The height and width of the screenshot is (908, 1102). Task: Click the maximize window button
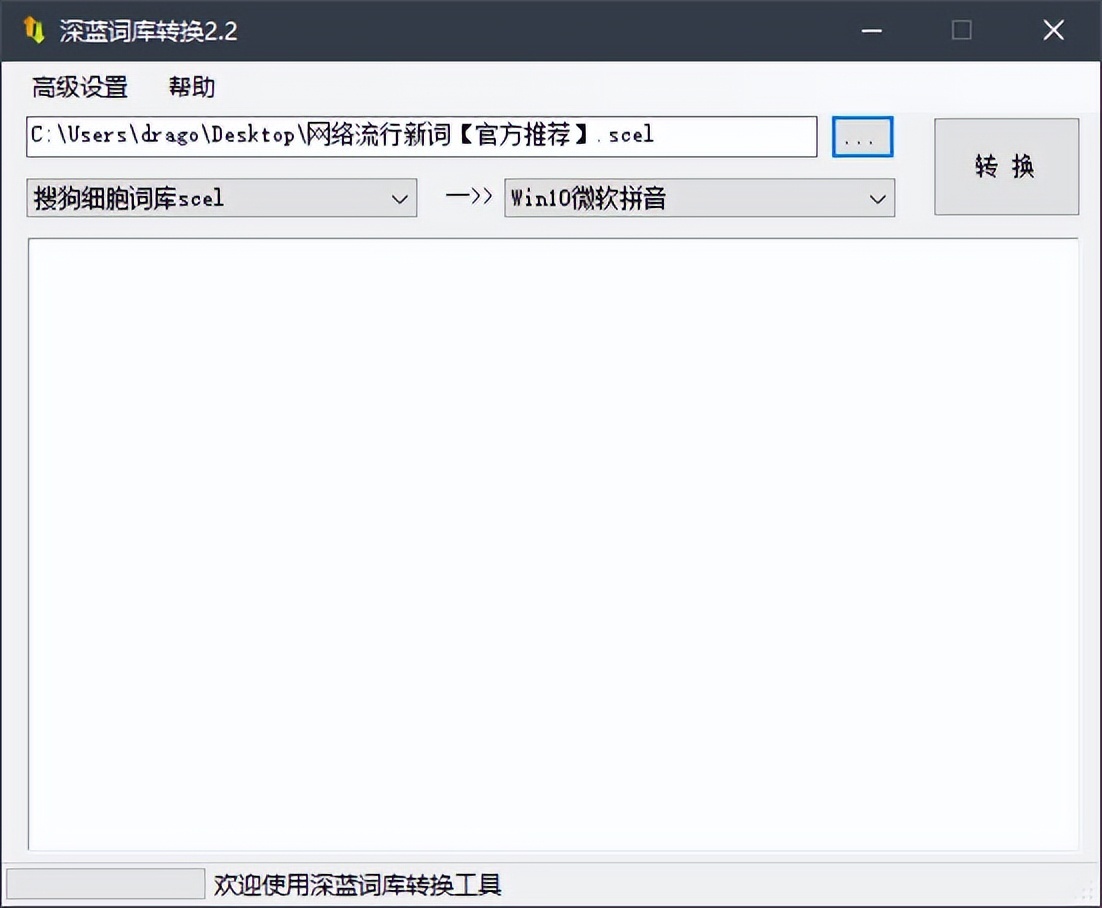tap(961, 30)
